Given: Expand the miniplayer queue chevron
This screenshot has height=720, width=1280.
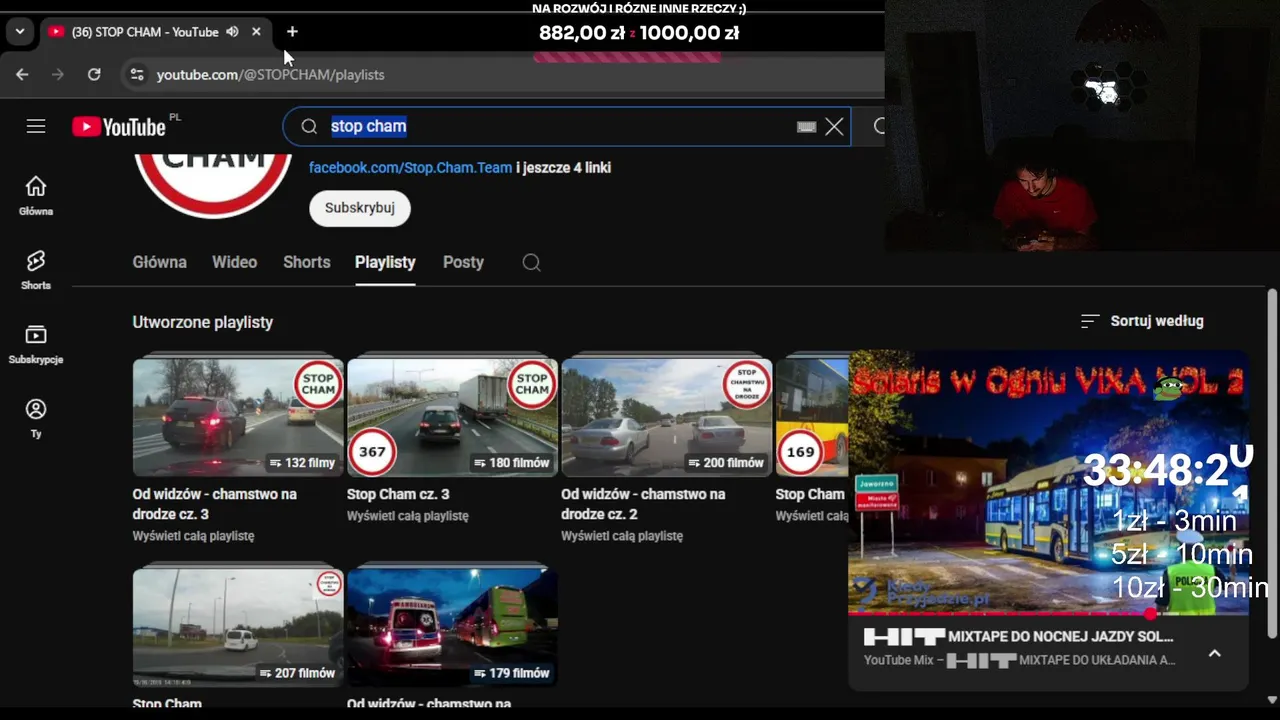Looking at the screenshot, I should point(1214,653).
